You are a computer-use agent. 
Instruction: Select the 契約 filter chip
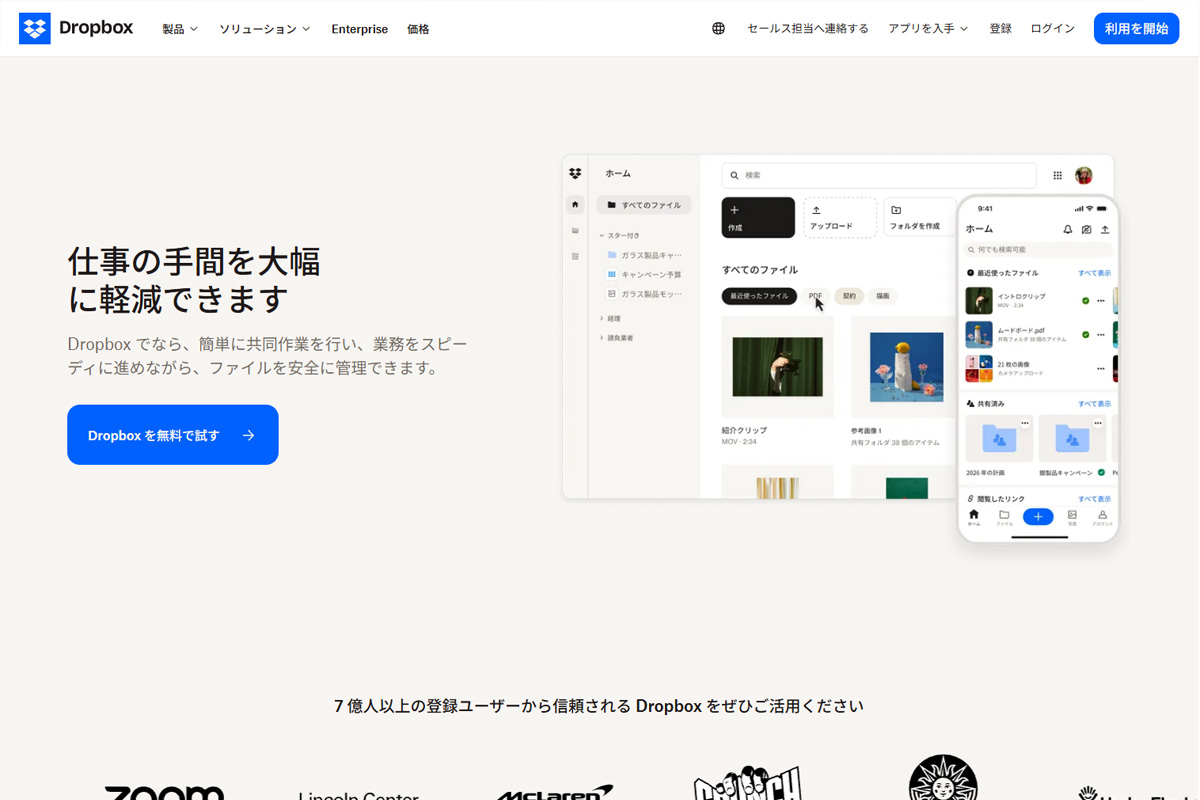849,296
